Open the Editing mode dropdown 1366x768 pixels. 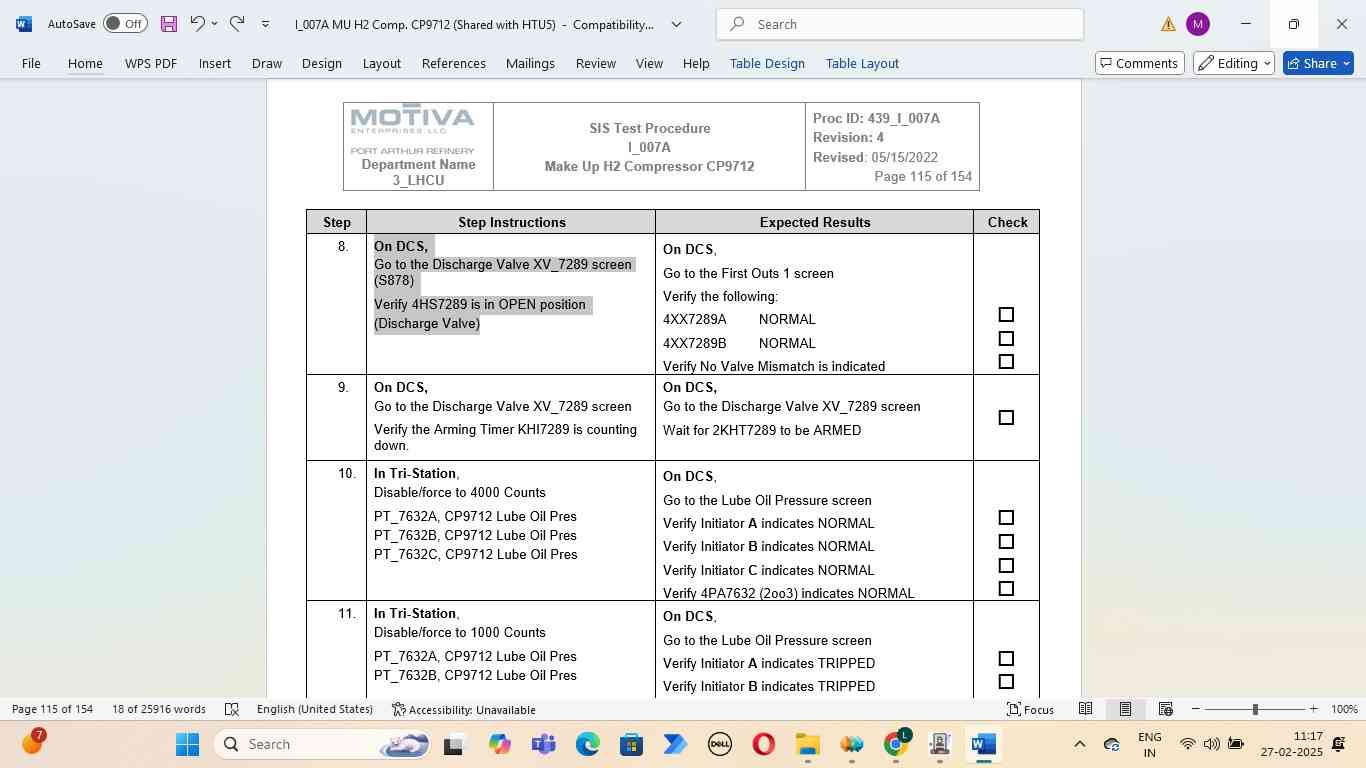click(1233, 63)
